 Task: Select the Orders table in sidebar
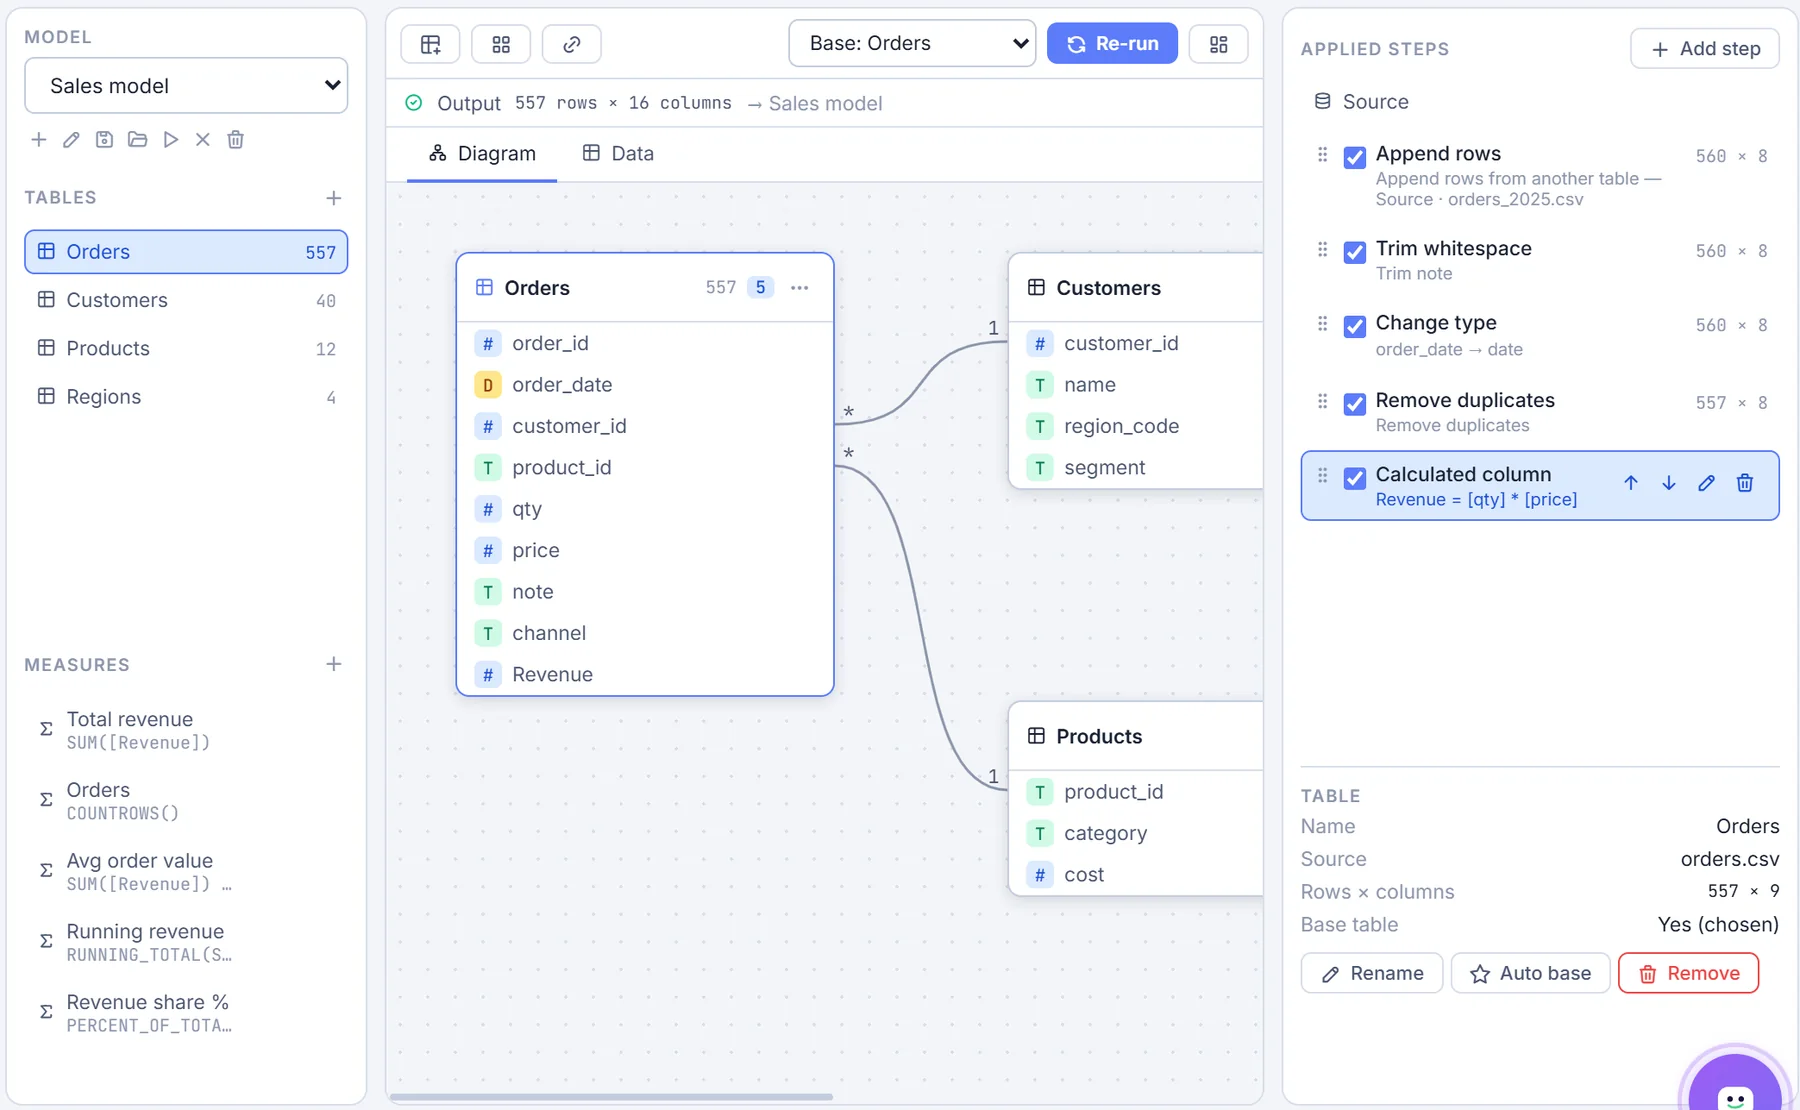(186, 252)
